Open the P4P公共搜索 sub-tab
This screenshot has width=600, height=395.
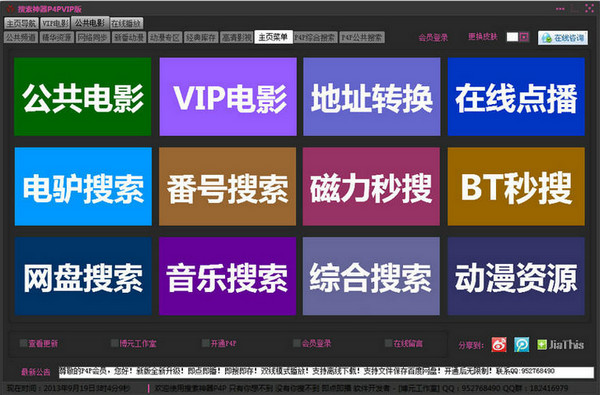tap(362, 37)
